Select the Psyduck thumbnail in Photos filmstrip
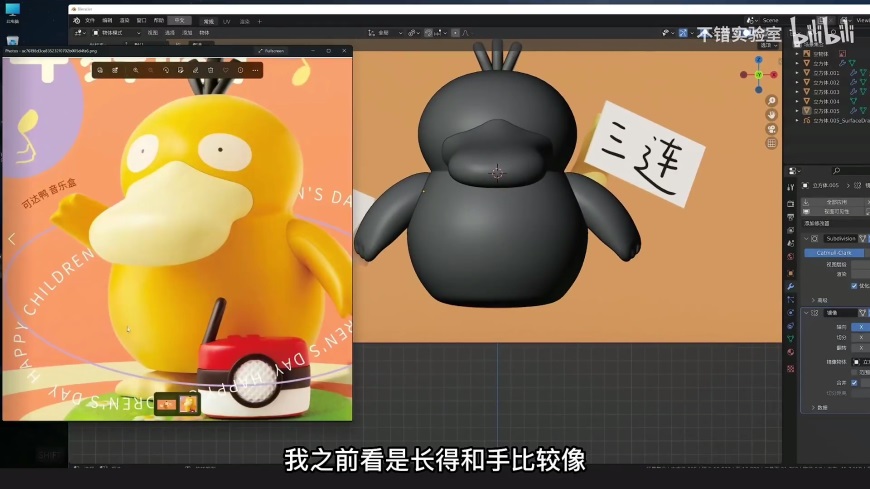The image size is (870, 489). [188, 404]
